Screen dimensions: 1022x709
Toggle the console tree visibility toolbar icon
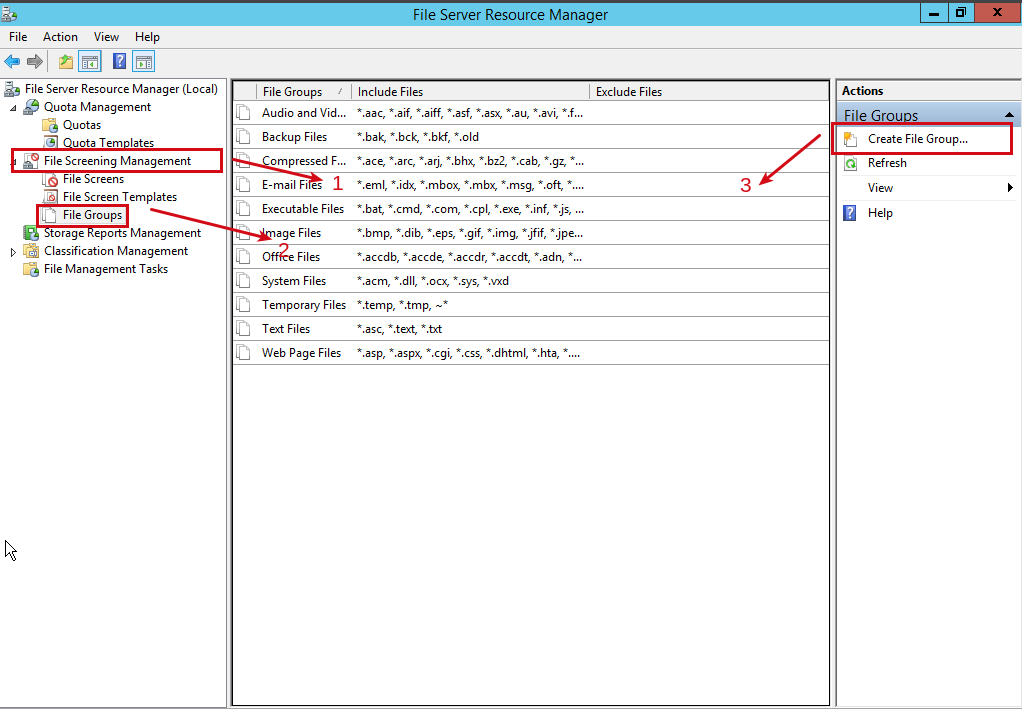point(89,61)
